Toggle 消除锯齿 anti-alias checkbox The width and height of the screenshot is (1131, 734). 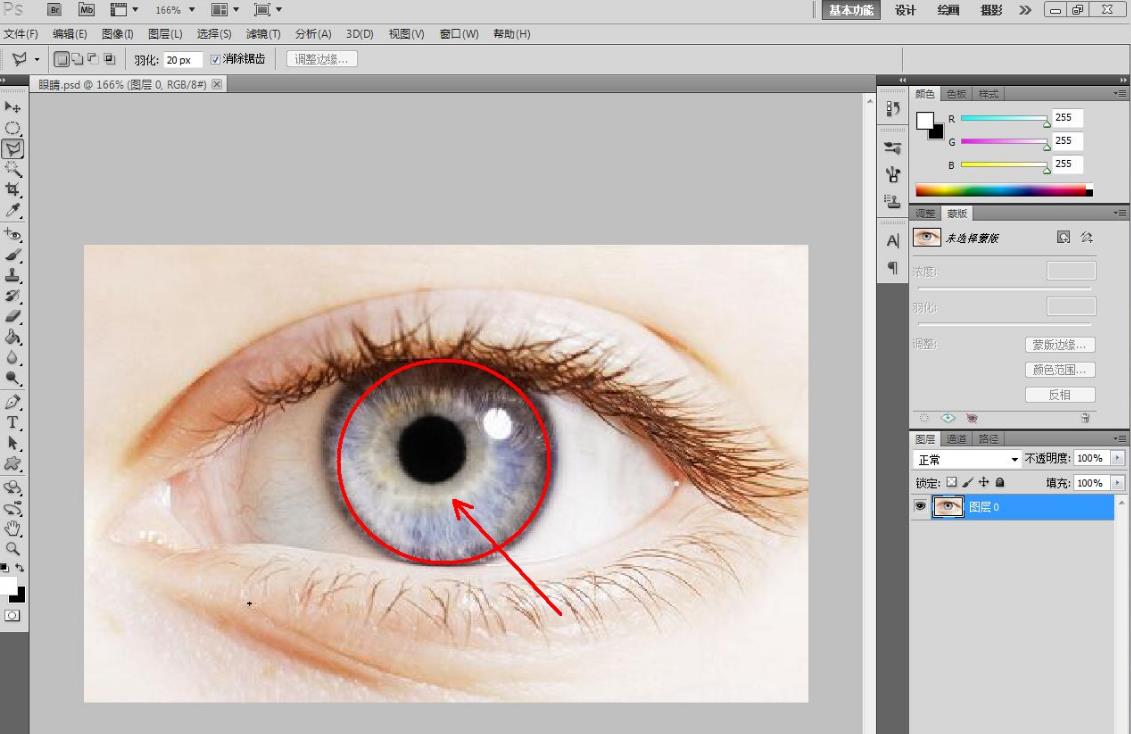[215, 59]
